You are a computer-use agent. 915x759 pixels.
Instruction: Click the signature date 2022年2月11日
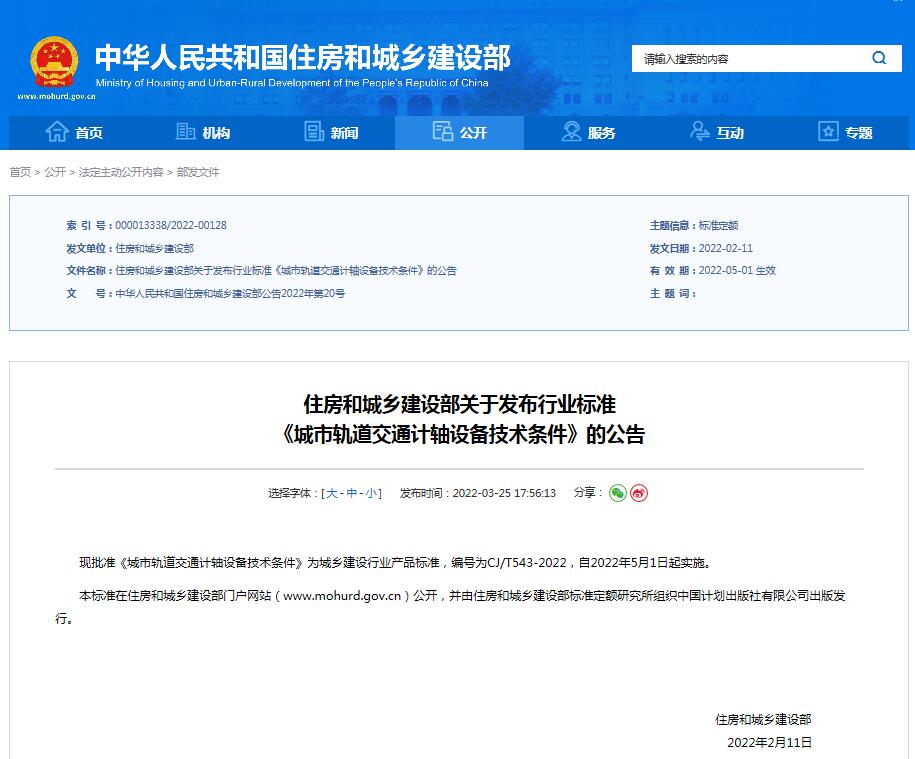(769, 742)
